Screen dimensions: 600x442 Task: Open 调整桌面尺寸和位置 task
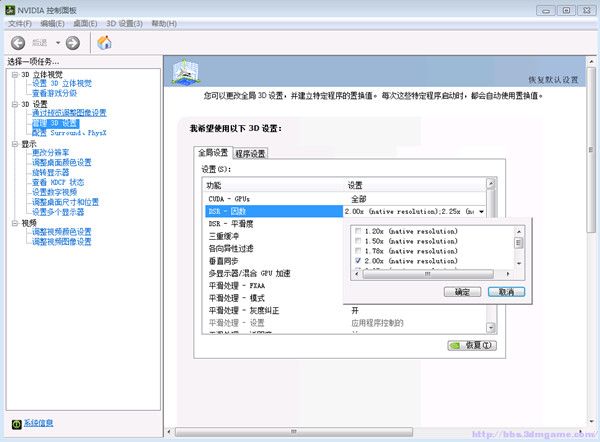(65, 202)
